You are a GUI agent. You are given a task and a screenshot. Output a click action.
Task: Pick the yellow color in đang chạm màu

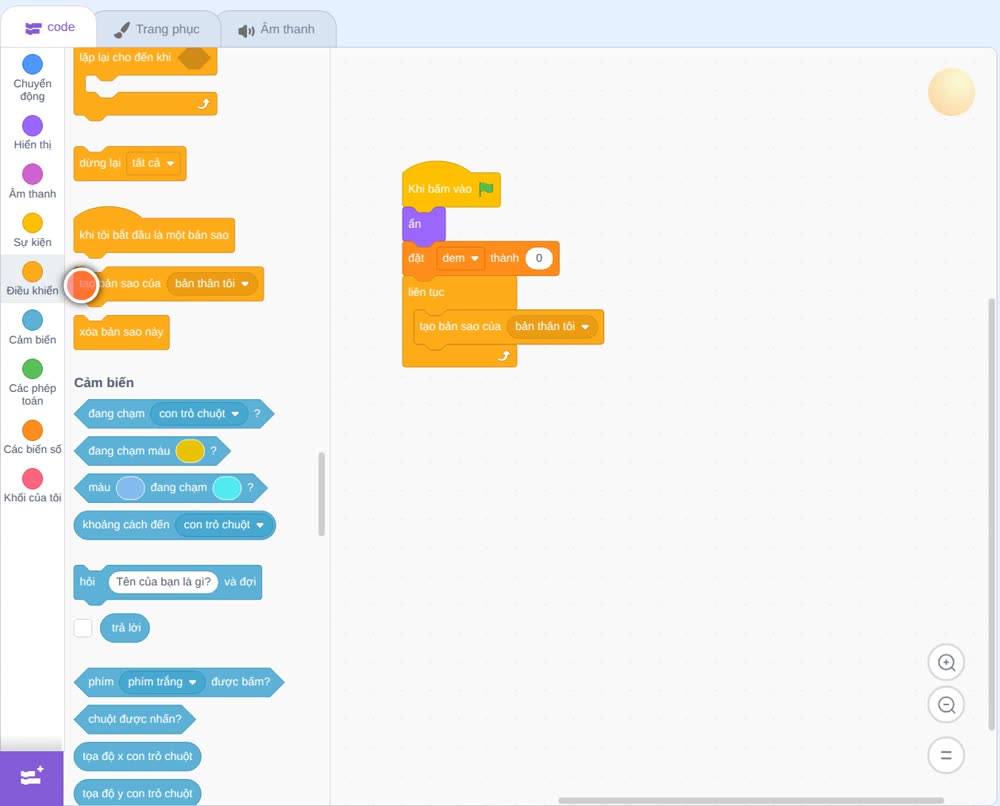pos(189,451)
